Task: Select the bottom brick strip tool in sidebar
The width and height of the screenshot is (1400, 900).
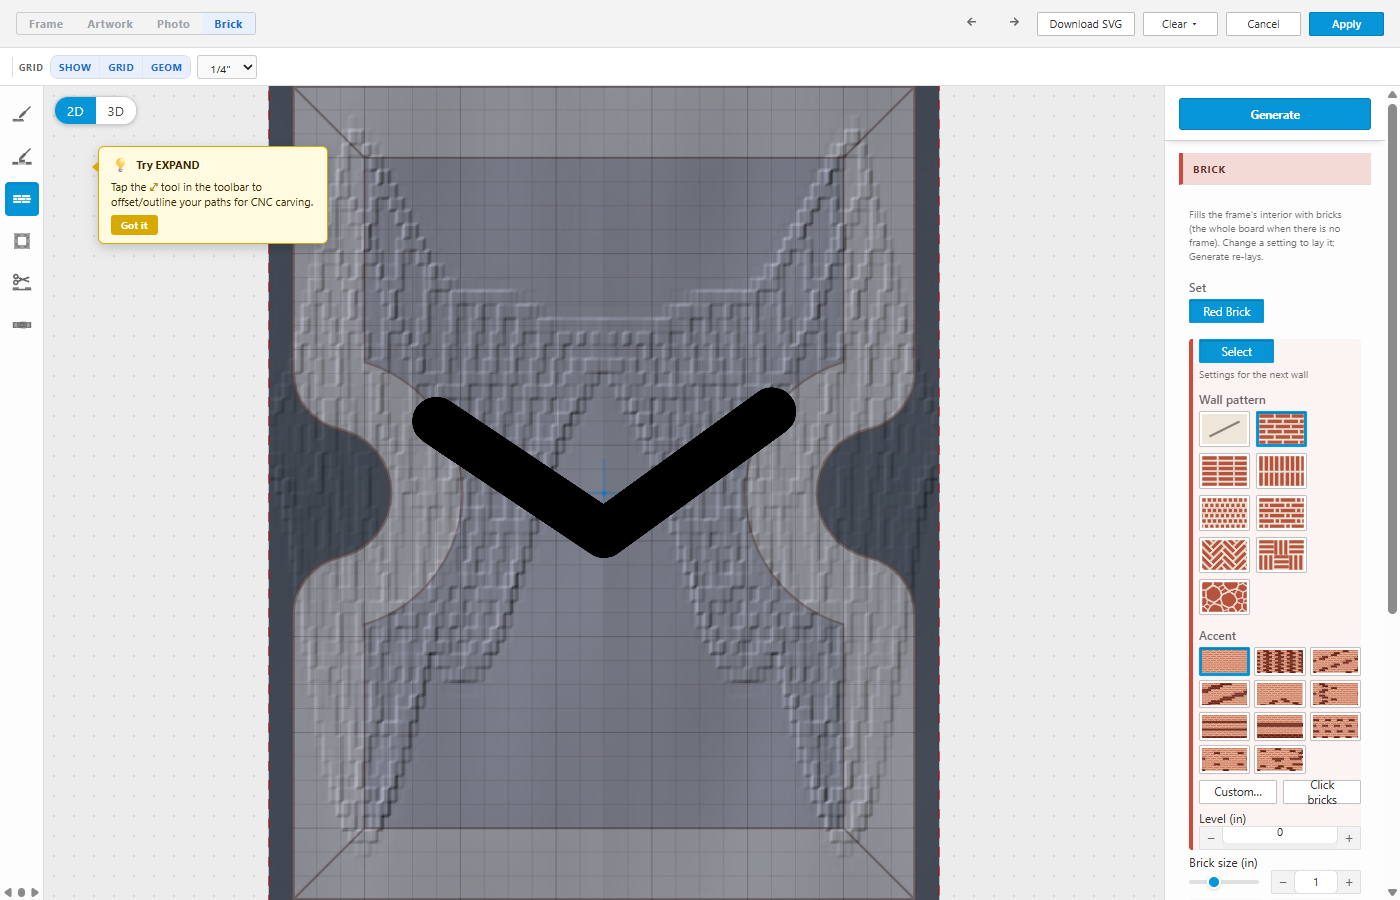Action: coord(22,325)
